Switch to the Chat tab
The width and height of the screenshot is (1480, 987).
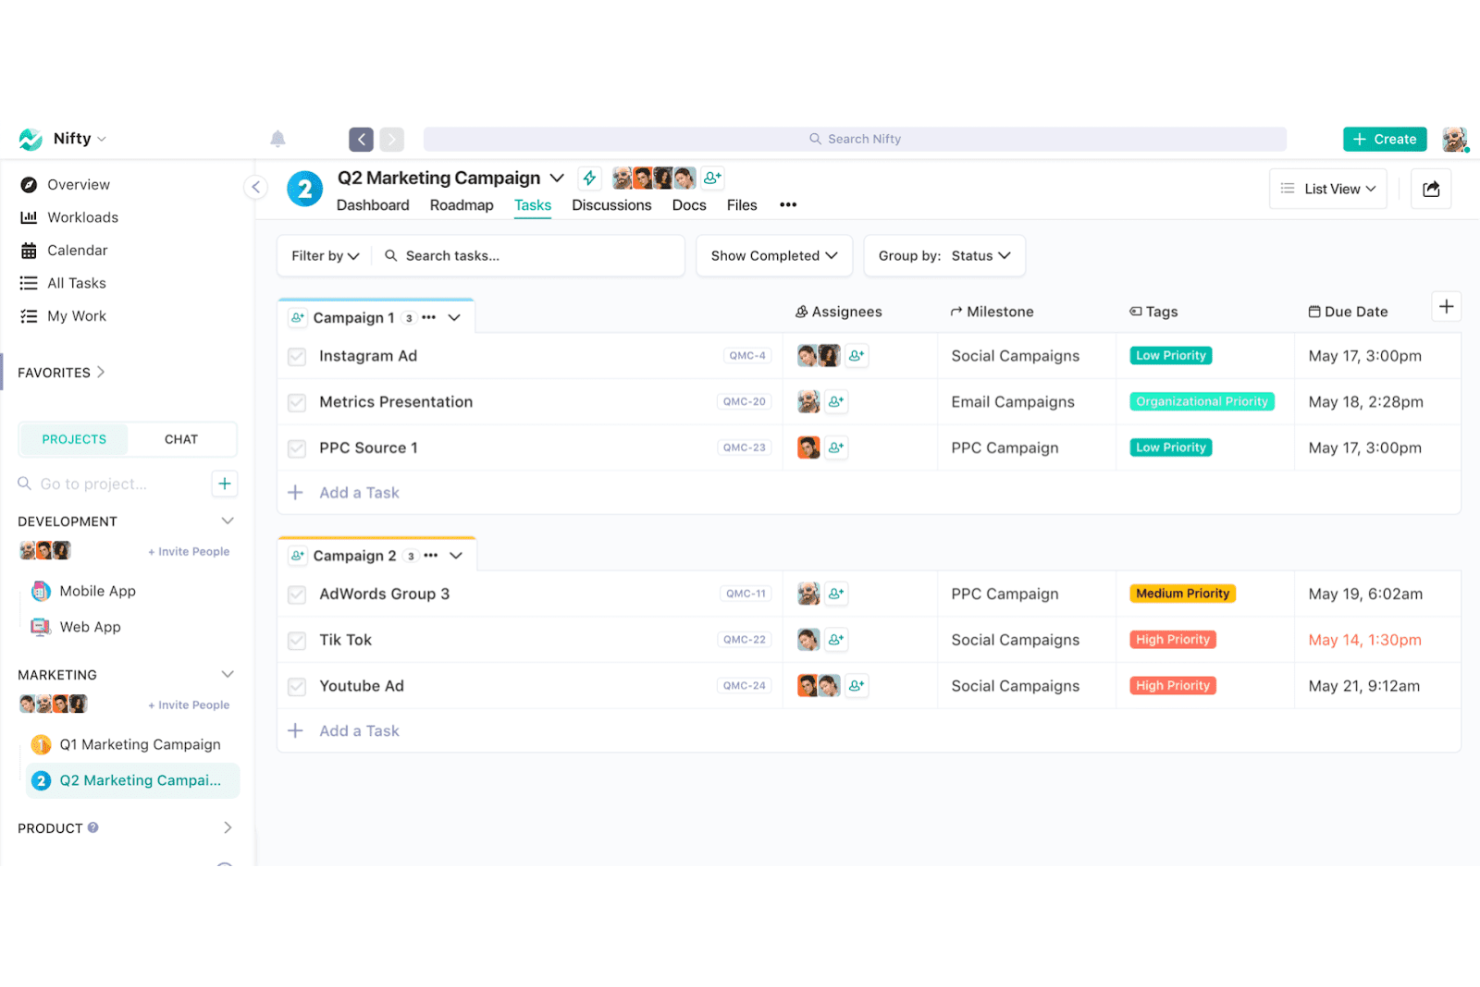point(181,439)
